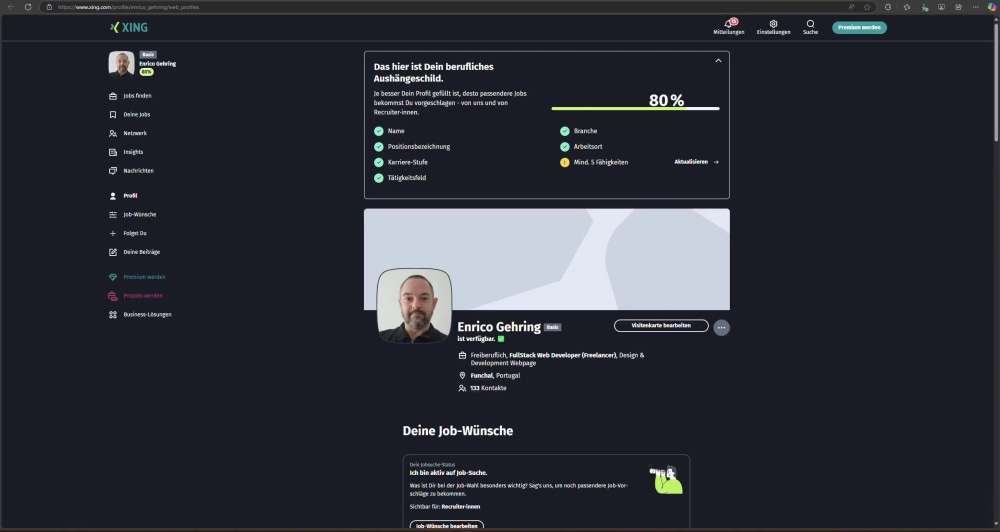
Task: Collapse the profile completion card
Action: [x=718, y=61]
